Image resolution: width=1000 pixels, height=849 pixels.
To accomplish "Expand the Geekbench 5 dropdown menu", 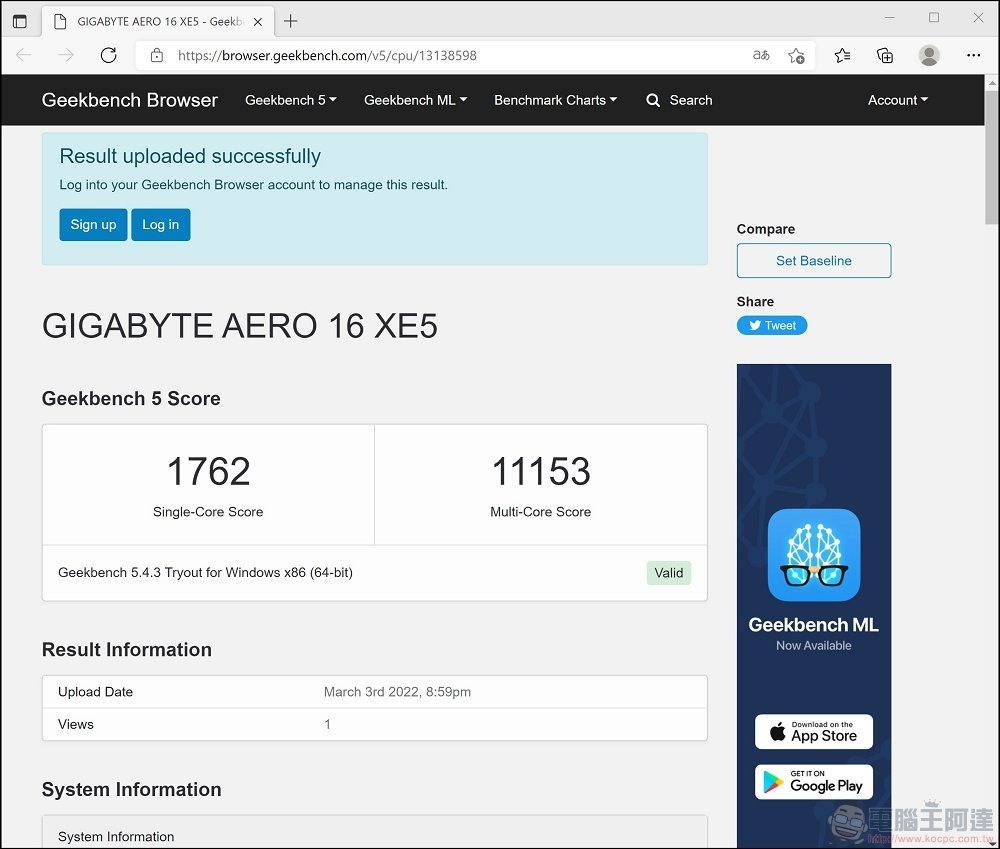I will (291, 100).
